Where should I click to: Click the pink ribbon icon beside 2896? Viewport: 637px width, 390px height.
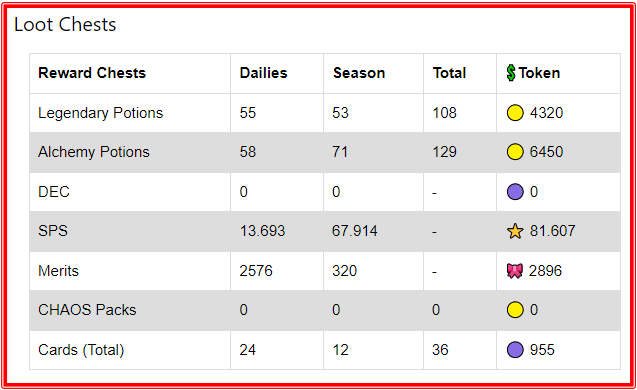515,271
